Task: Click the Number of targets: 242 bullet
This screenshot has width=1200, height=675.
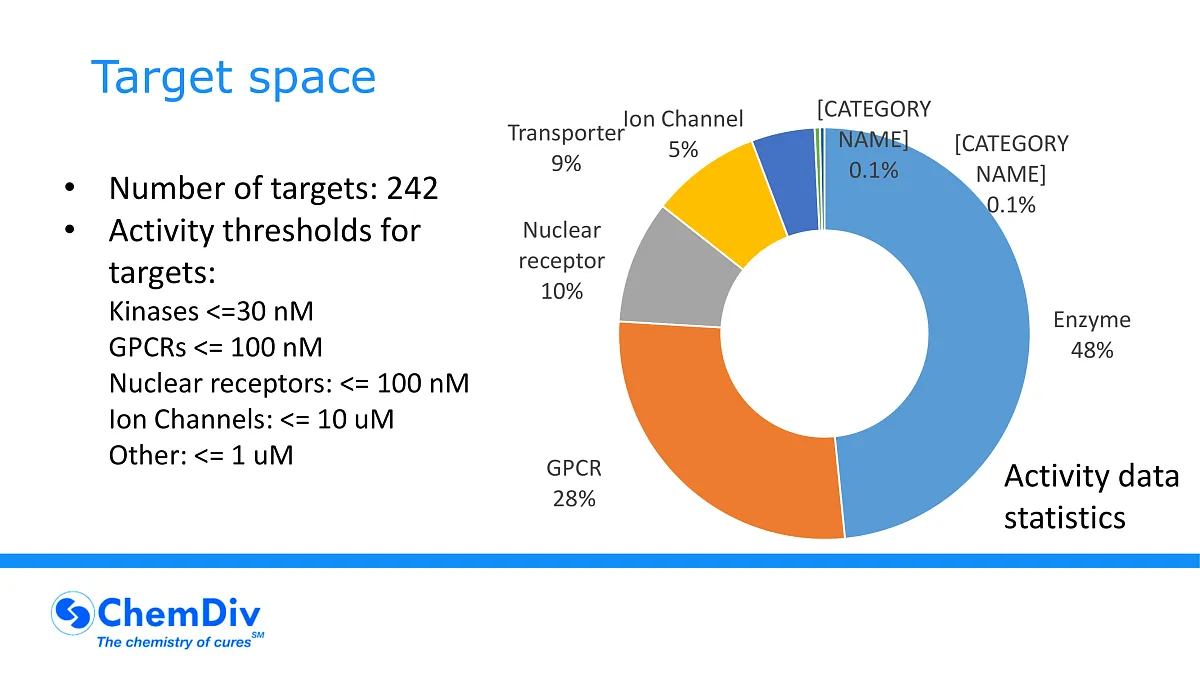Action: [273, 188]
